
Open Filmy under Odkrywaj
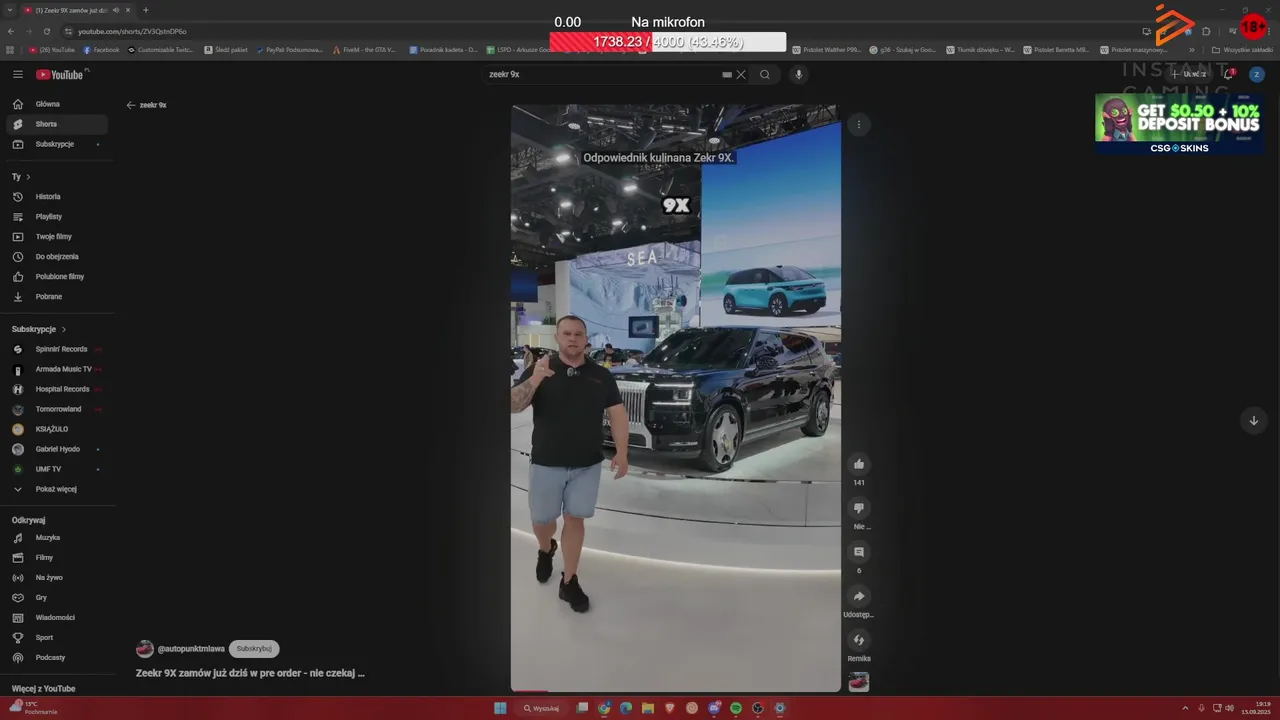coord(57,558)
